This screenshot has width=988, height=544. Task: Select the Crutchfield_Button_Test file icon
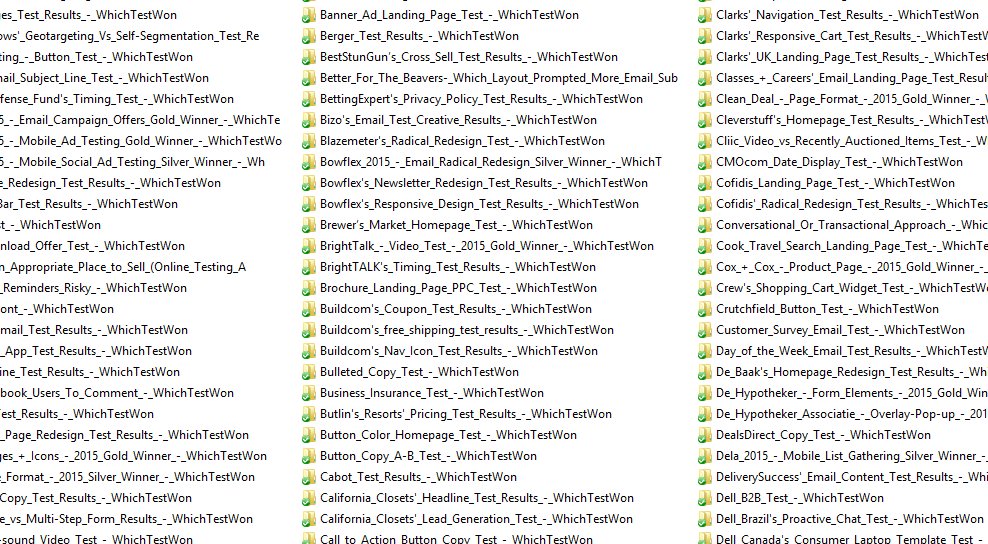click(x=704, y=310)
